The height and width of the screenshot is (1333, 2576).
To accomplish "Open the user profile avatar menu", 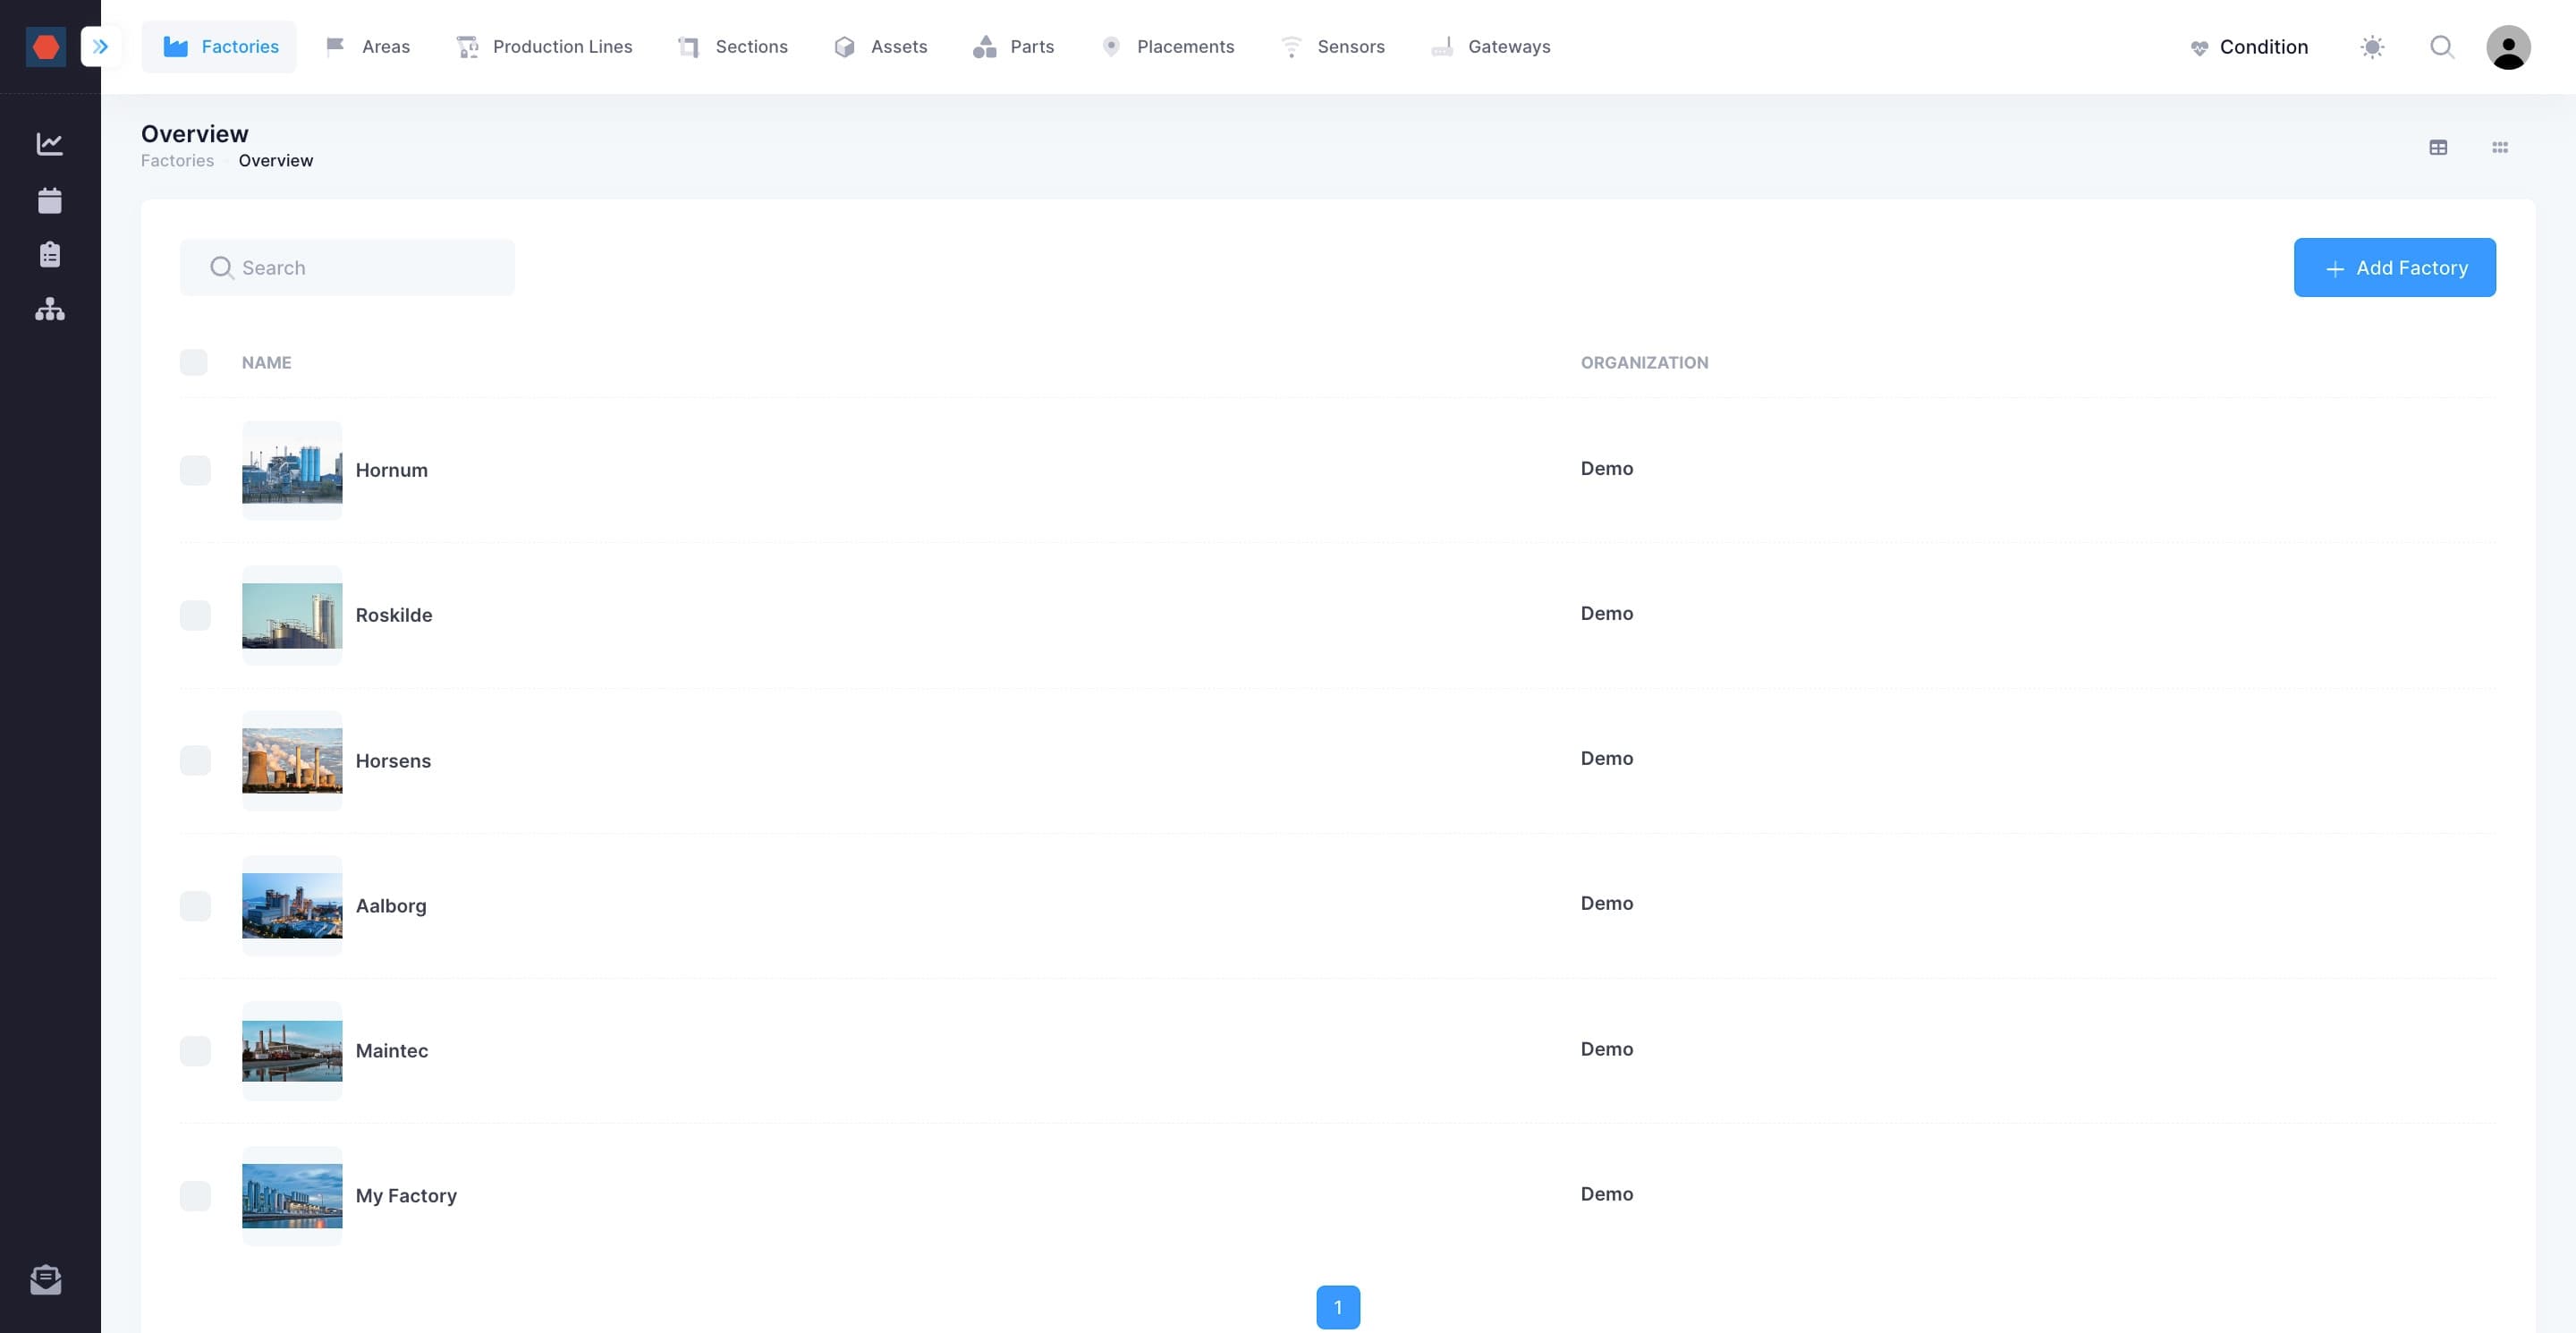I will point(2508,46).
